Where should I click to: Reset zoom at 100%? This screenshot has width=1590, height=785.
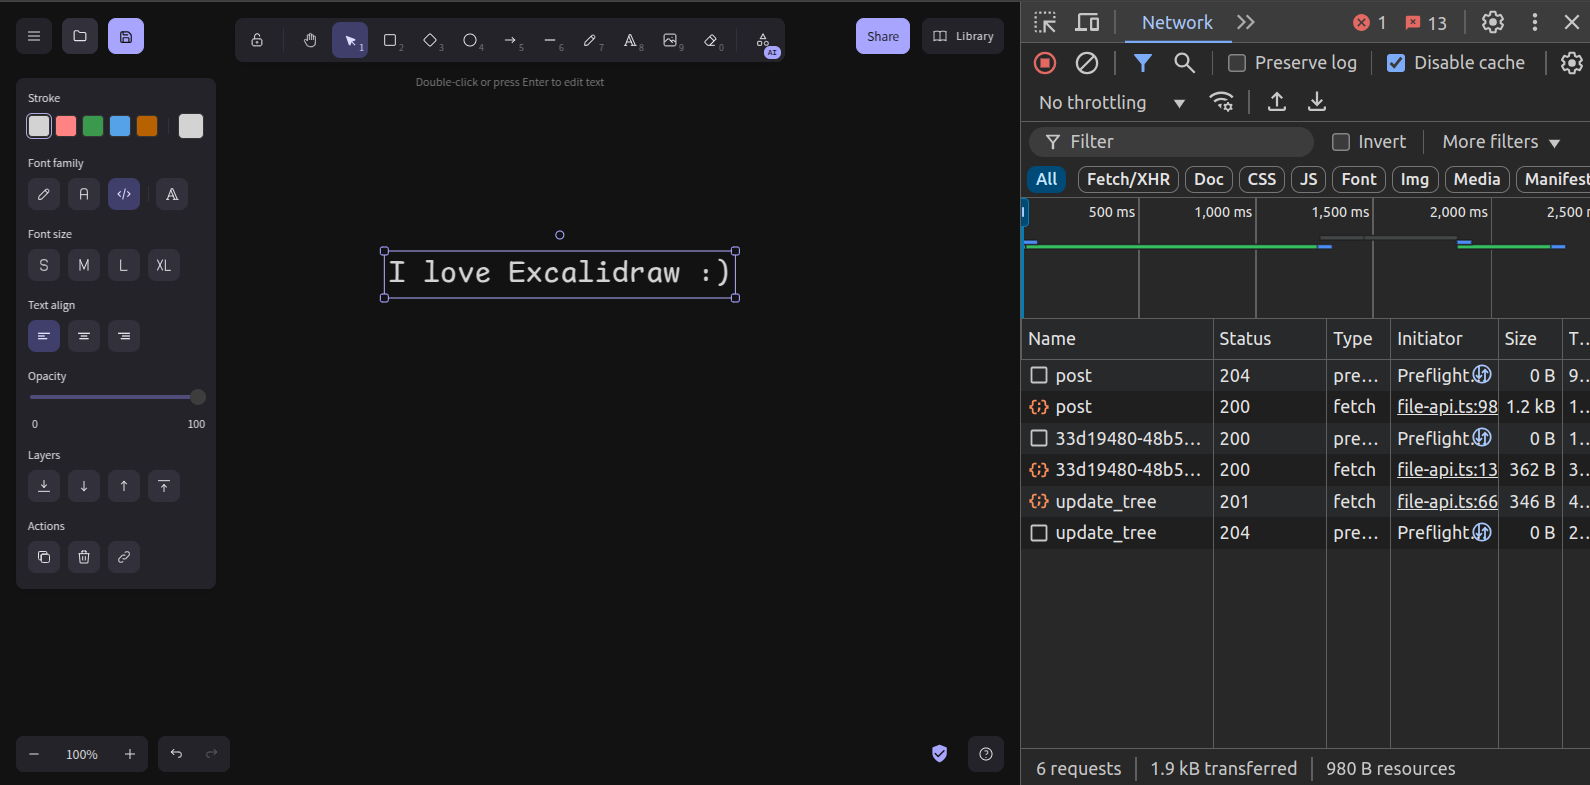[x=82, y=754]
